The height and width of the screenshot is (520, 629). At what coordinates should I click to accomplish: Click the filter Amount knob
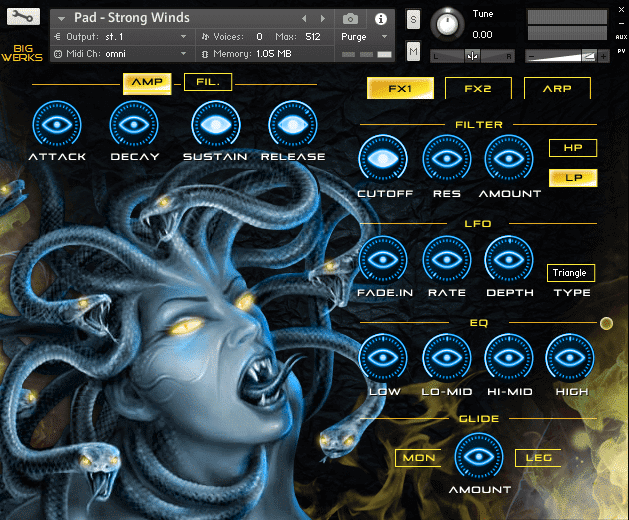click(509, 158)
